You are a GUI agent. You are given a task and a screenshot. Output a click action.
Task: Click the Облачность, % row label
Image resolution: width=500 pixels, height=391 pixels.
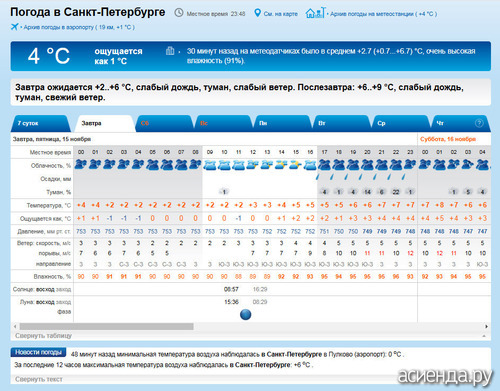tap(51, 166)
